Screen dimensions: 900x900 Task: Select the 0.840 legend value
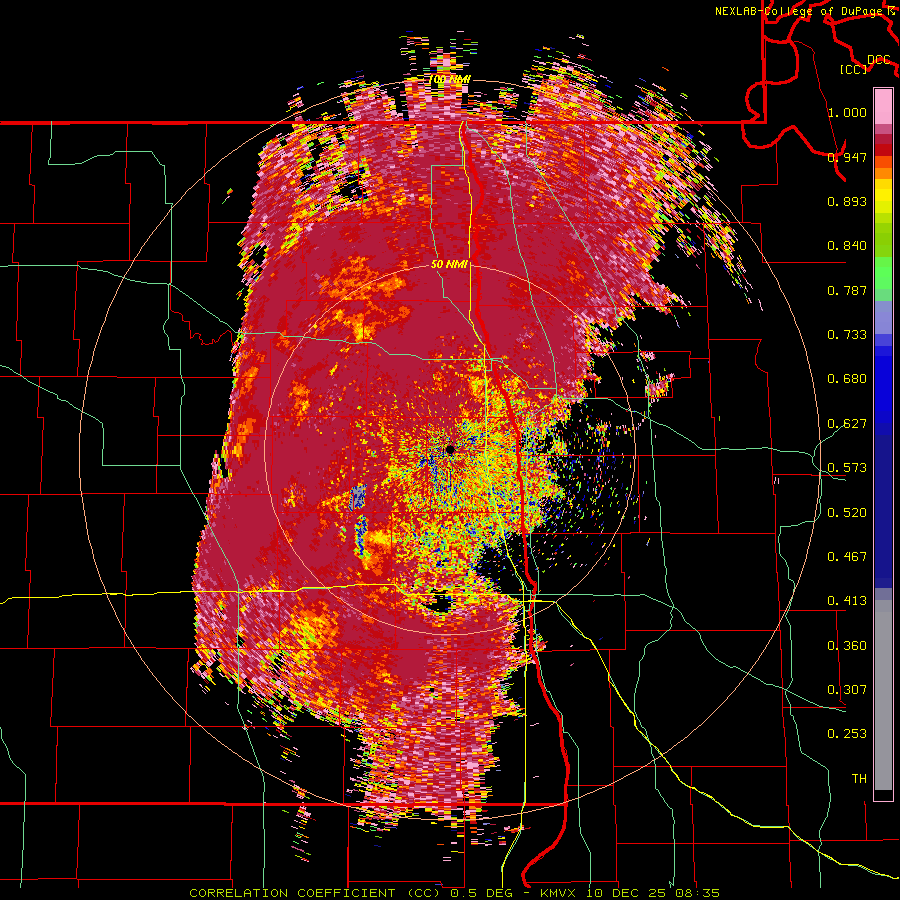point(847,246)
